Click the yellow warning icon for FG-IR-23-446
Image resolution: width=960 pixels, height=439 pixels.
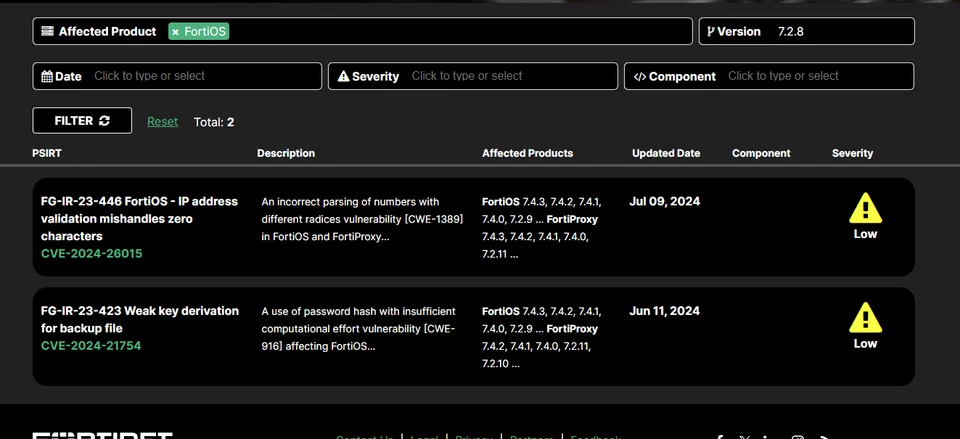[x=865, y=208]
